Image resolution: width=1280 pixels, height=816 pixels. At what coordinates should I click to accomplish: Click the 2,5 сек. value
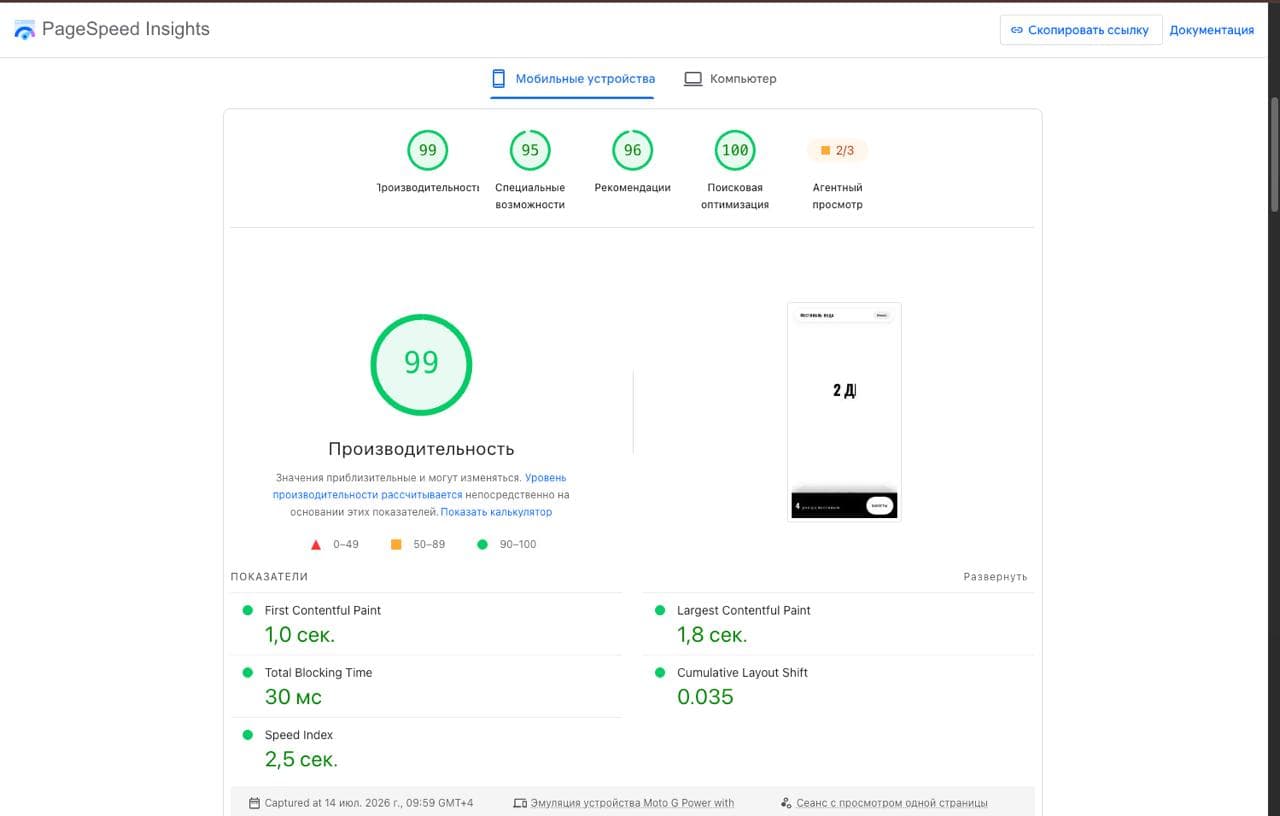pyautogui.click(x=301, y=759)
